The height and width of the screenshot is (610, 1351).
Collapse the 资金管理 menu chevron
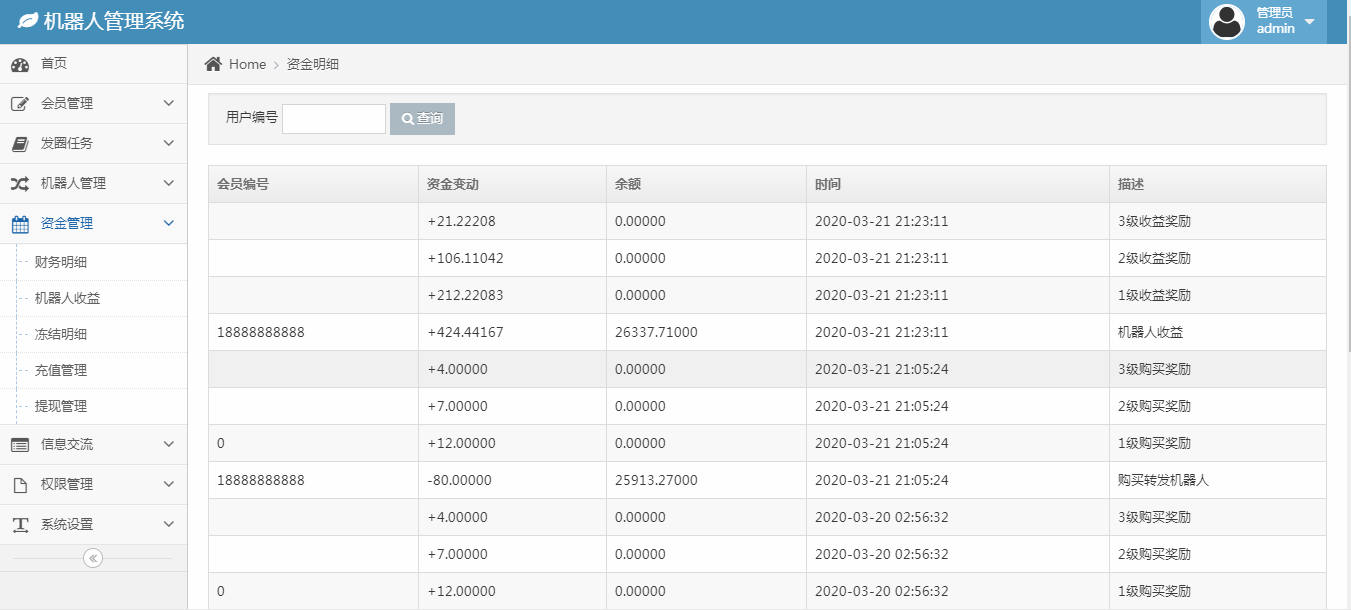pyautogui.click(x=168, y=223)
